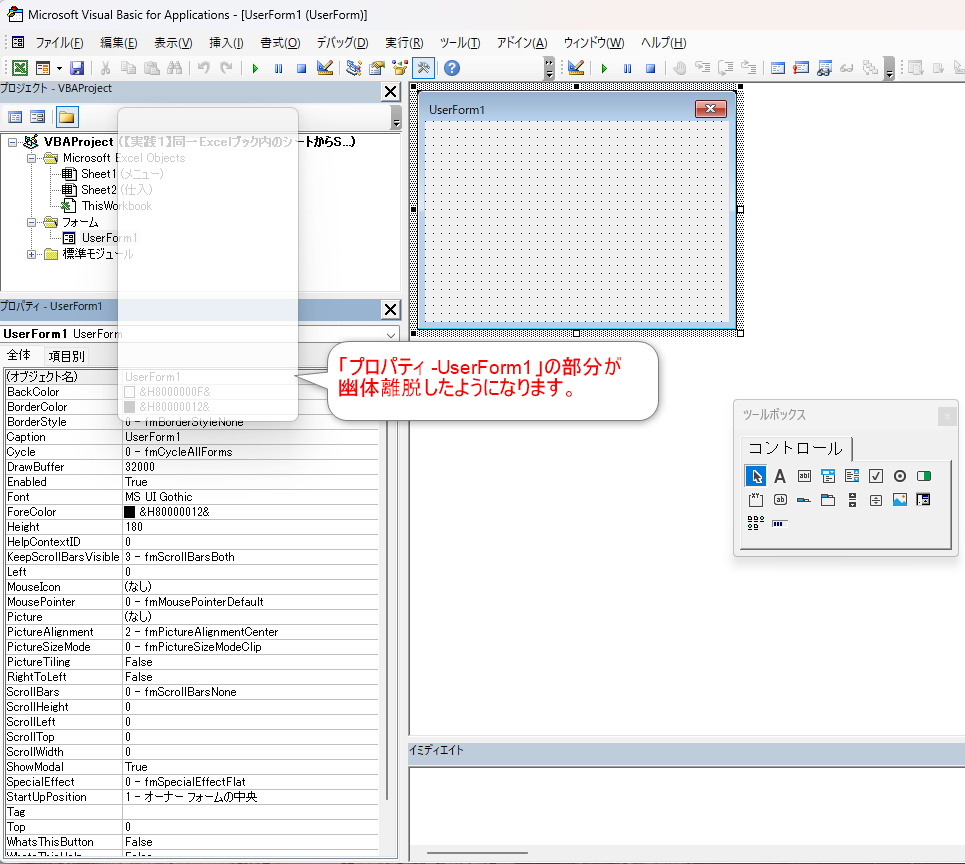Run Sub/UserForm in the standard toolbar

tap(255, 68)
